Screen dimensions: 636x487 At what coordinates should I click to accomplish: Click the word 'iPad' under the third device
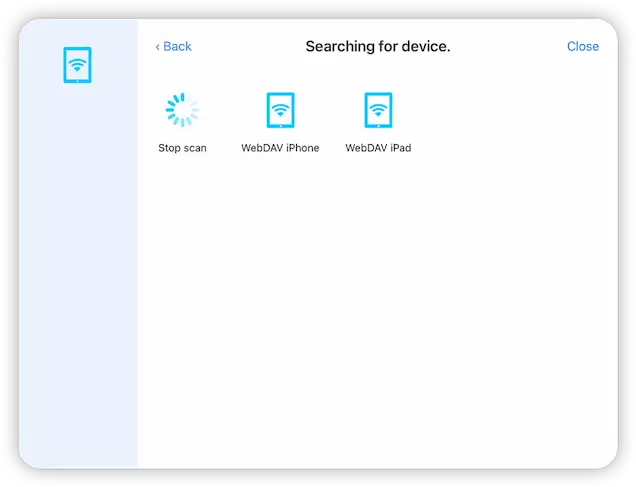(400, 148)
